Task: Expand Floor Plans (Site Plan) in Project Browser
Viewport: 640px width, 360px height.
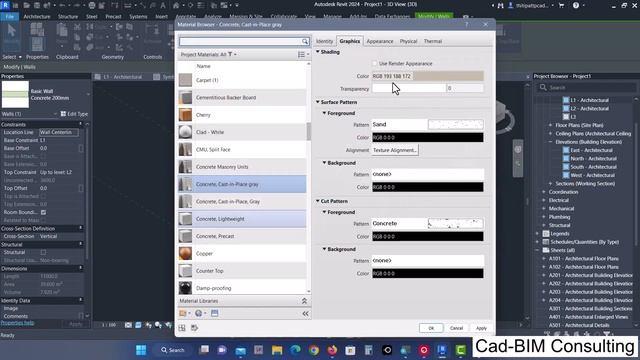Action: (550, 125)
